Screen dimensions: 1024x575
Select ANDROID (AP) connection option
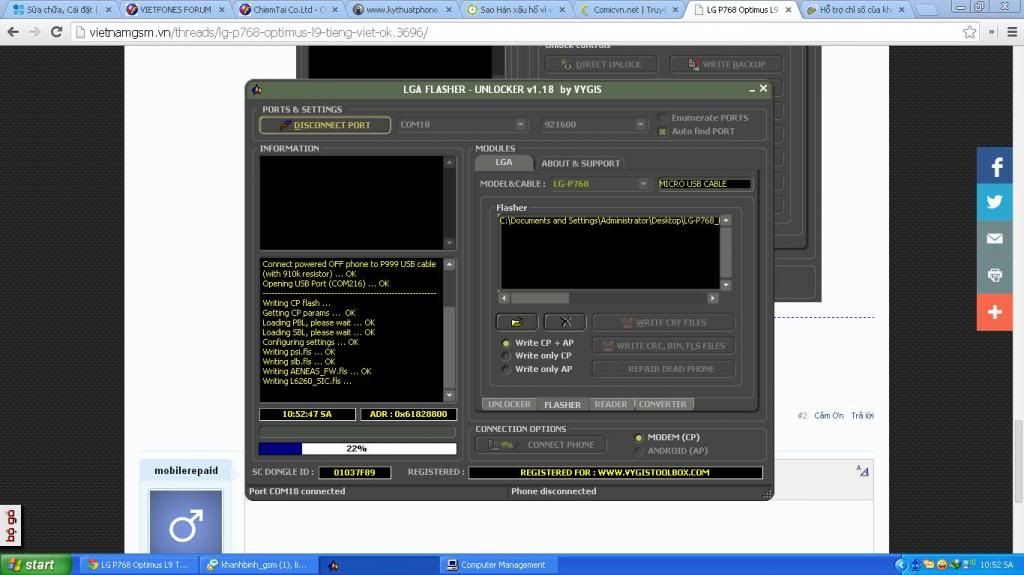[x=638, y=451]
